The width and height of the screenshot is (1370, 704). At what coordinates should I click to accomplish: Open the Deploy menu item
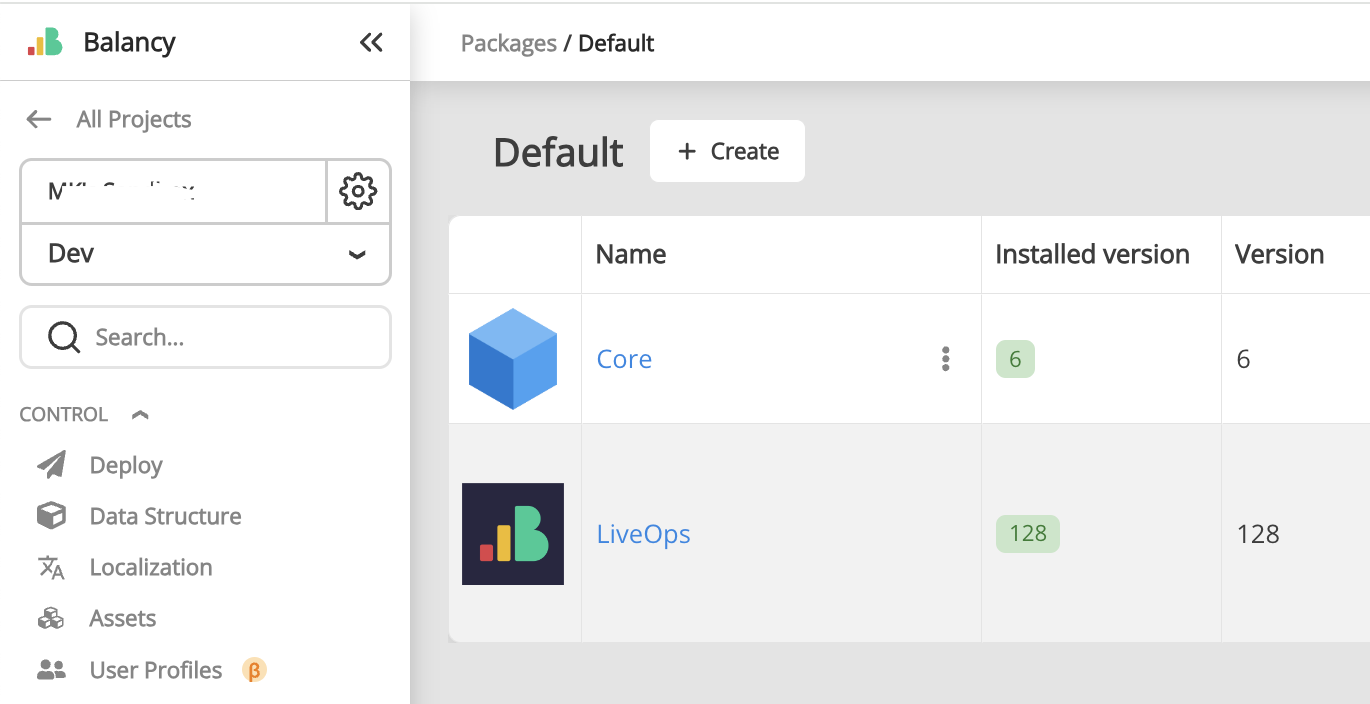[x=126, y=465]
